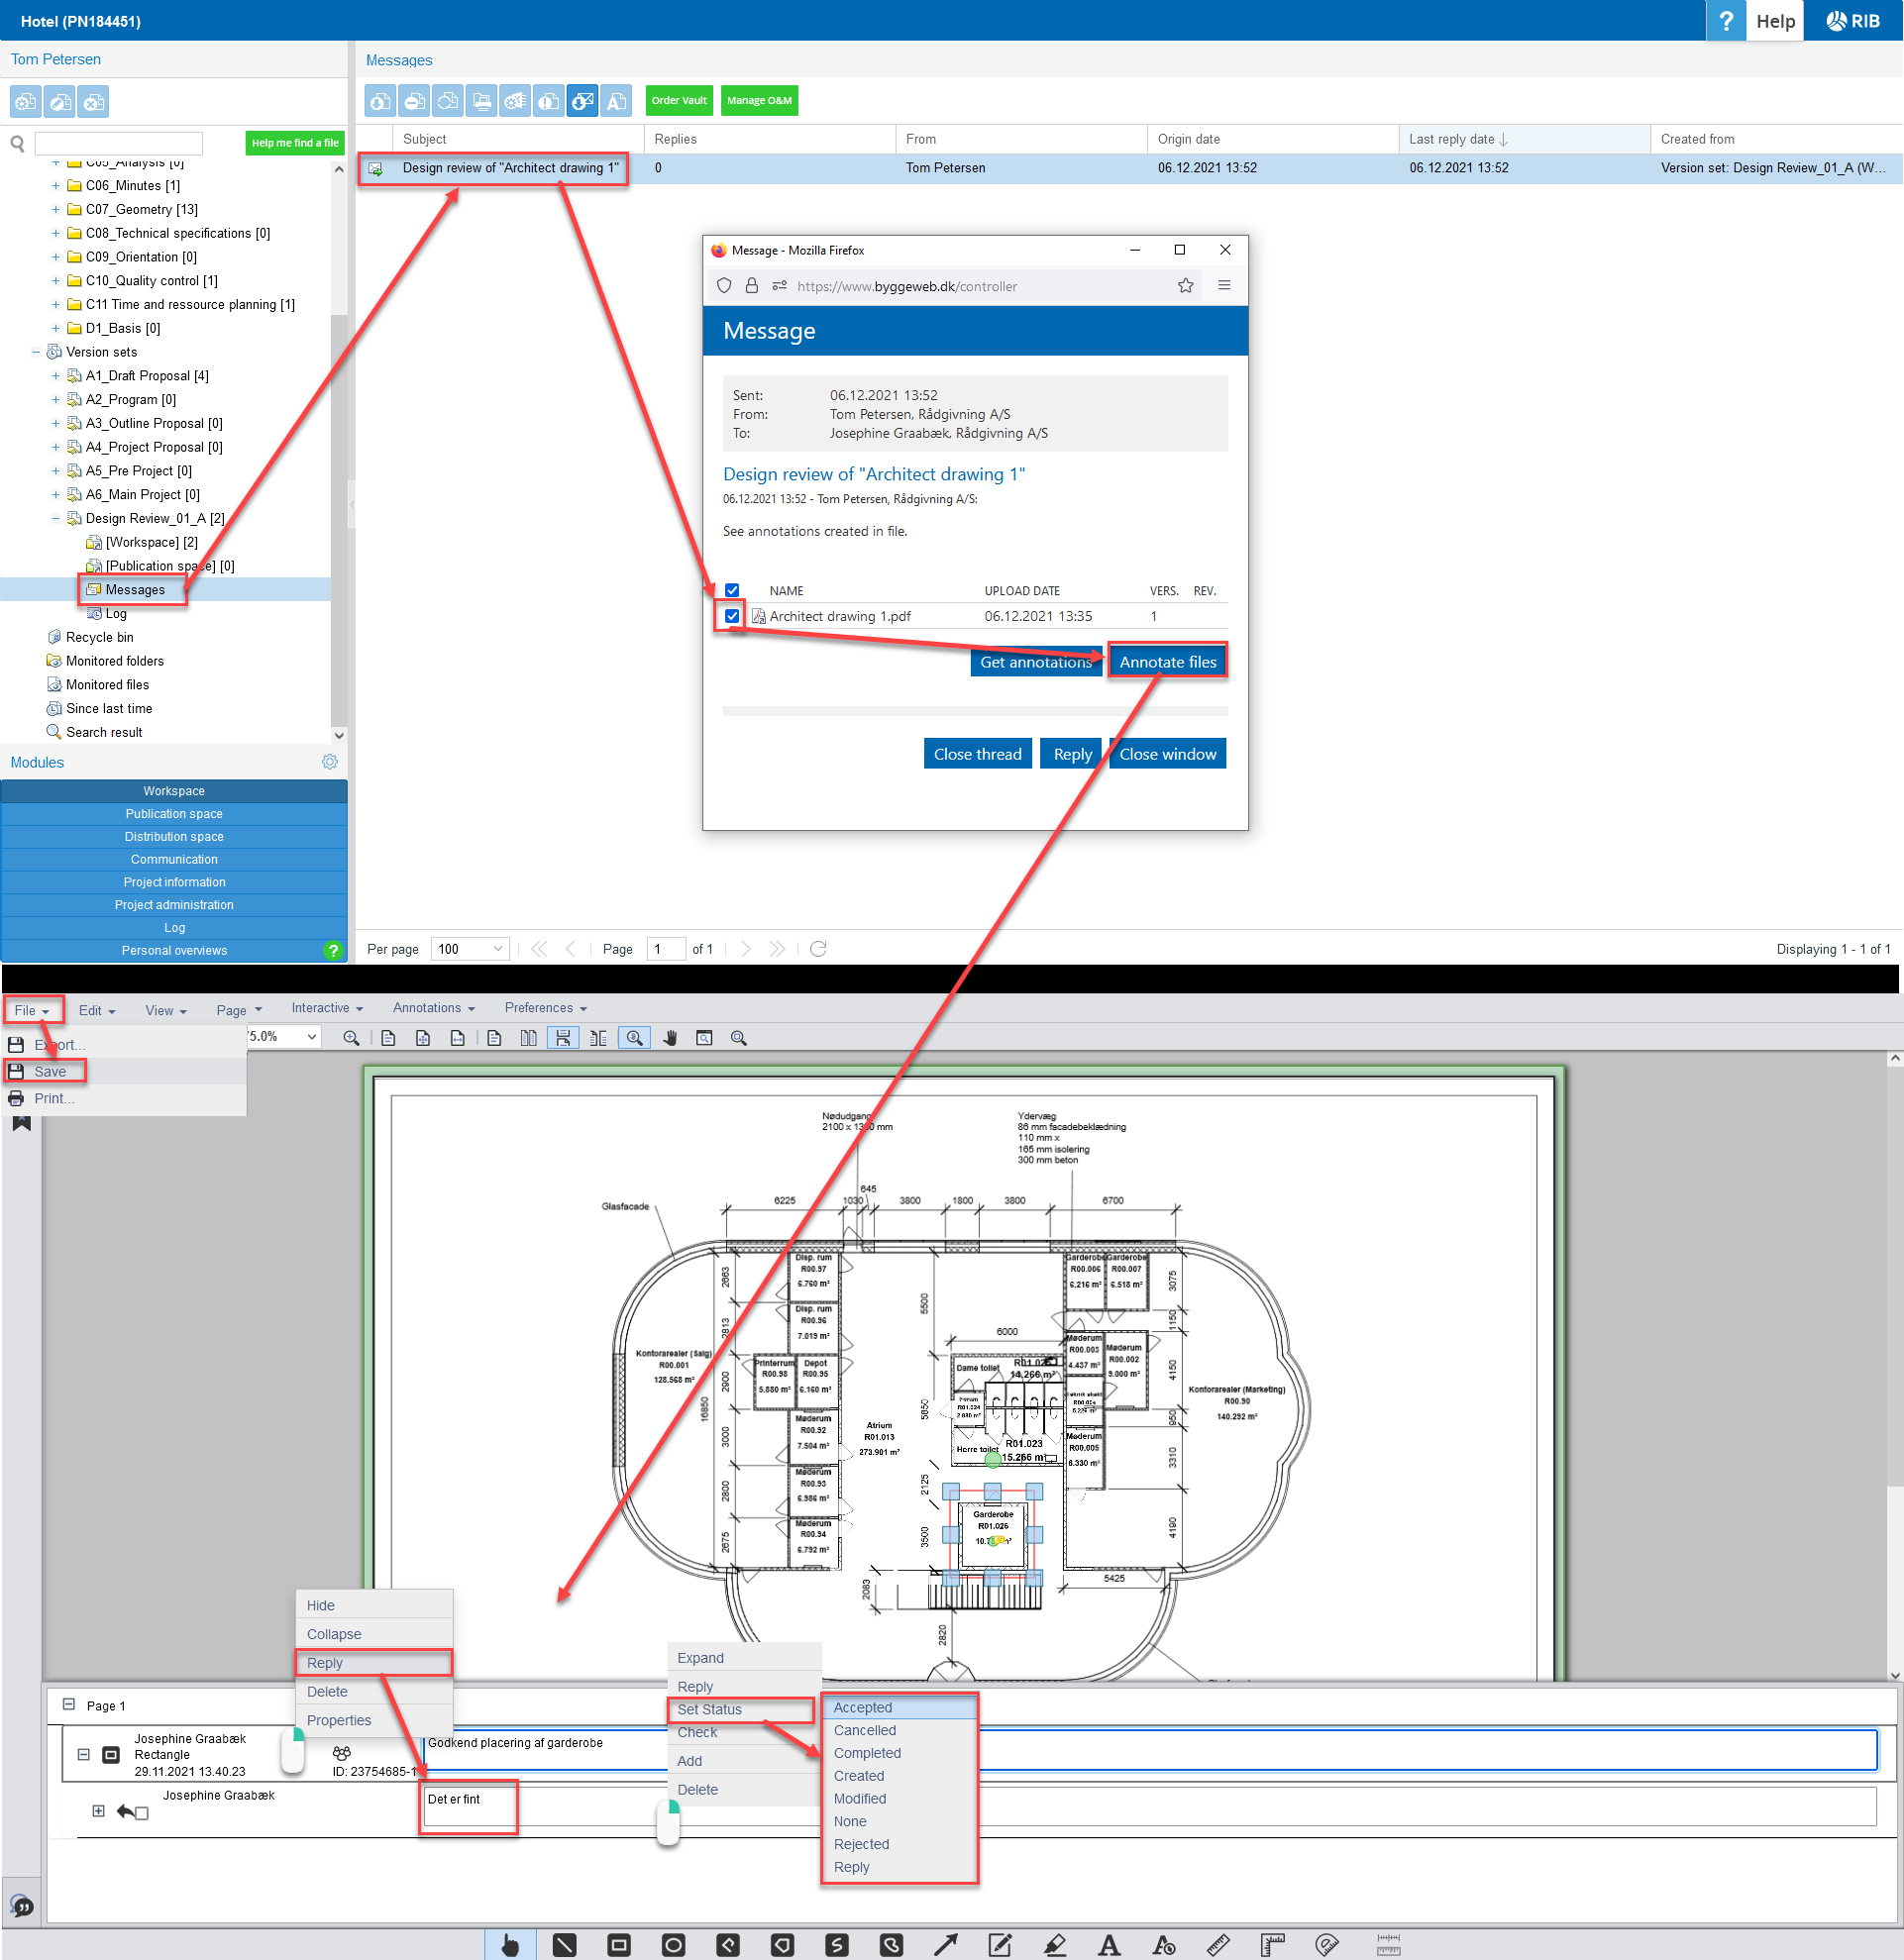This screenshot has width=1904, height=1960.
Task: Select the text annotation tool
Action: pyautogui.click(x=1108, y=1944)
